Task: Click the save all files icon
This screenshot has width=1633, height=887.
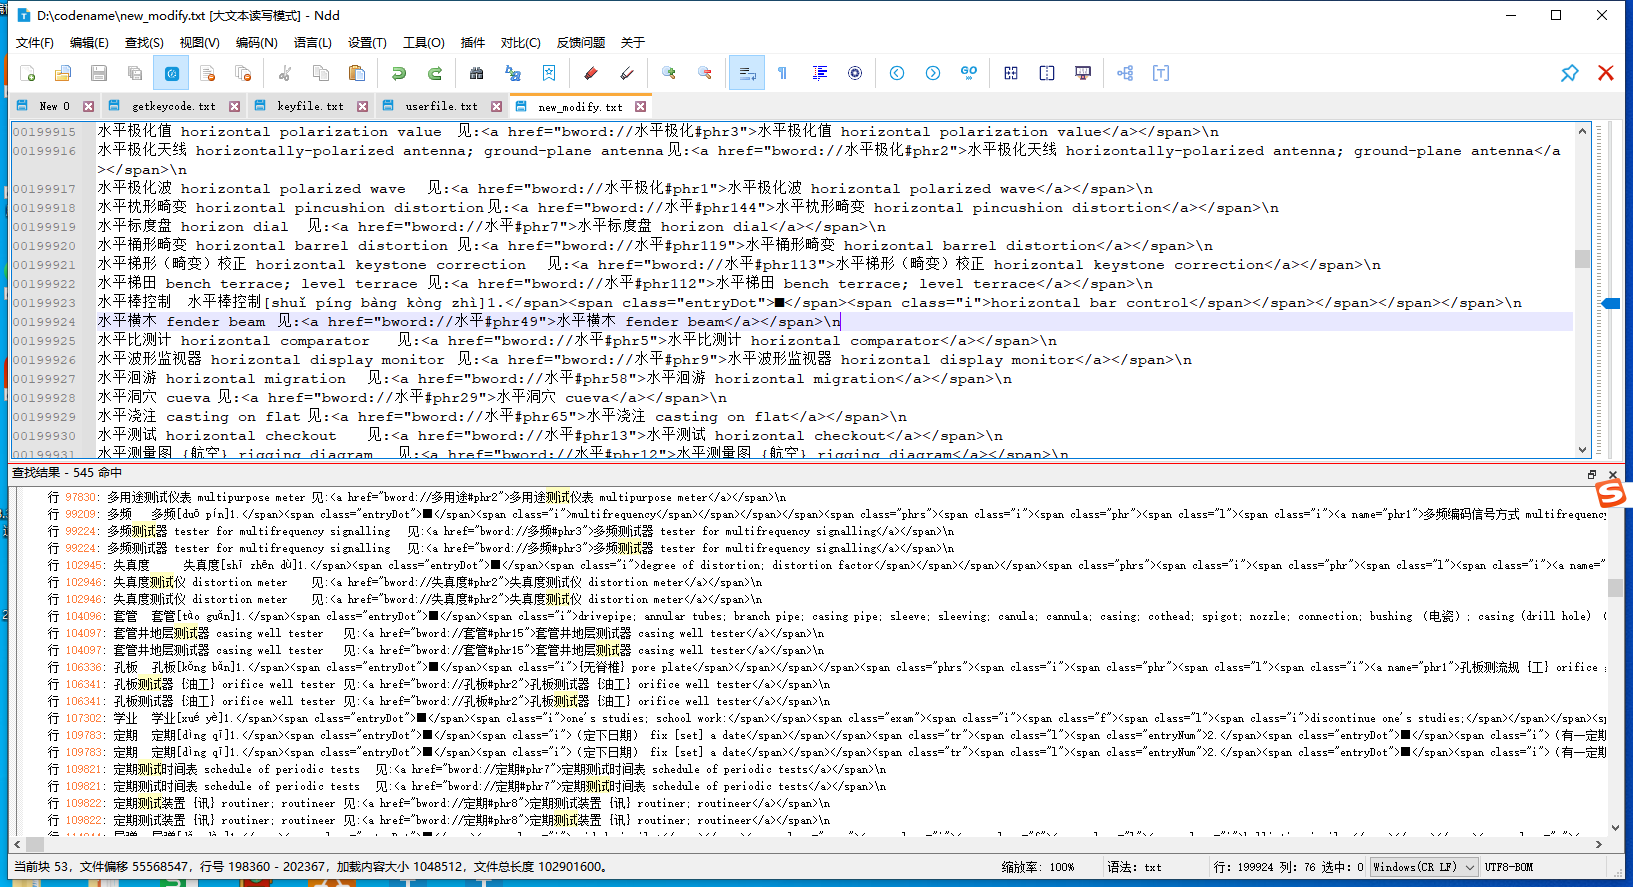Action: (135, 73)
